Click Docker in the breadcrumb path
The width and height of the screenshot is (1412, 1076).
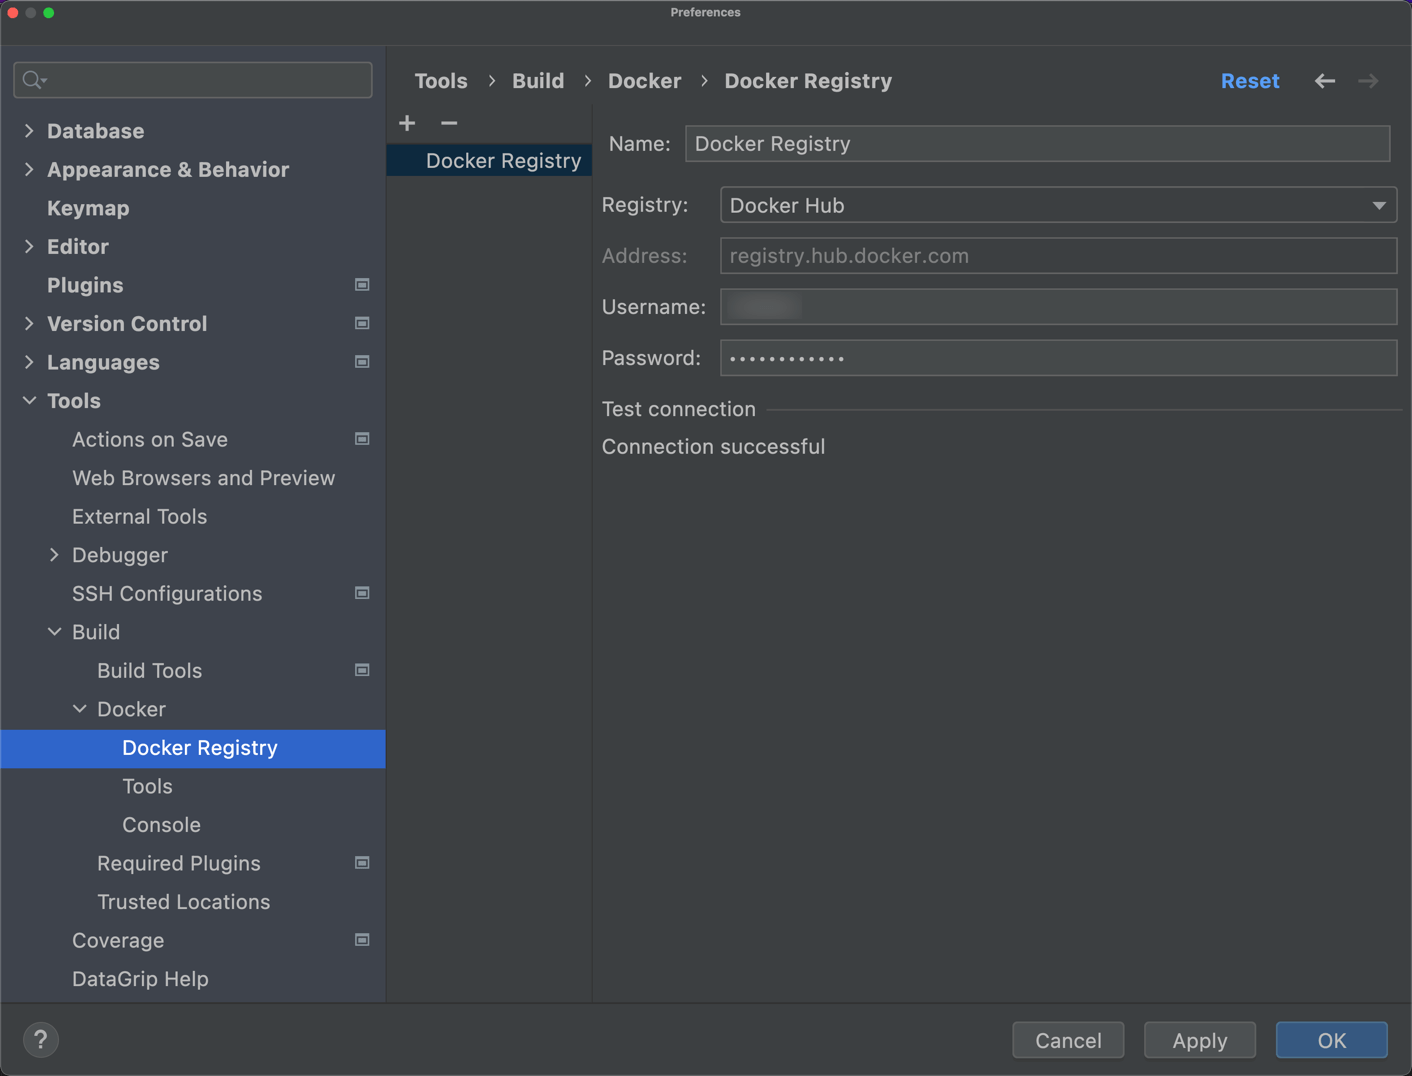tap(644, 80)
